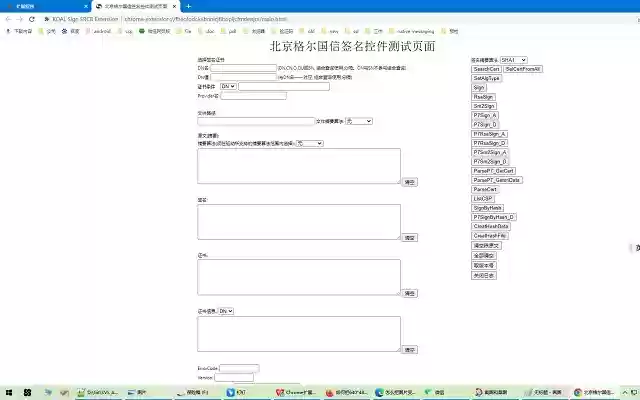
Task: Go forward in browser history
Action: (20, 19)
